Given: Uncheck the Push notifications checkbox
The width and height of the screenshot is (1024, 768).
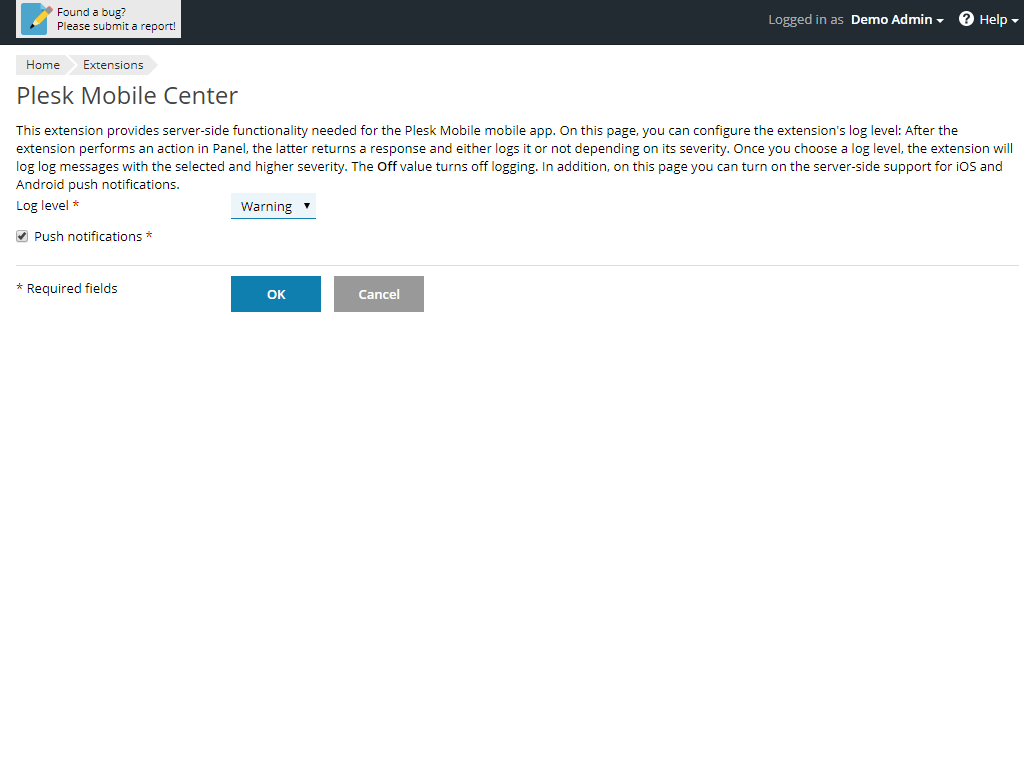Looking at the screenshot, I should point(22,237).
